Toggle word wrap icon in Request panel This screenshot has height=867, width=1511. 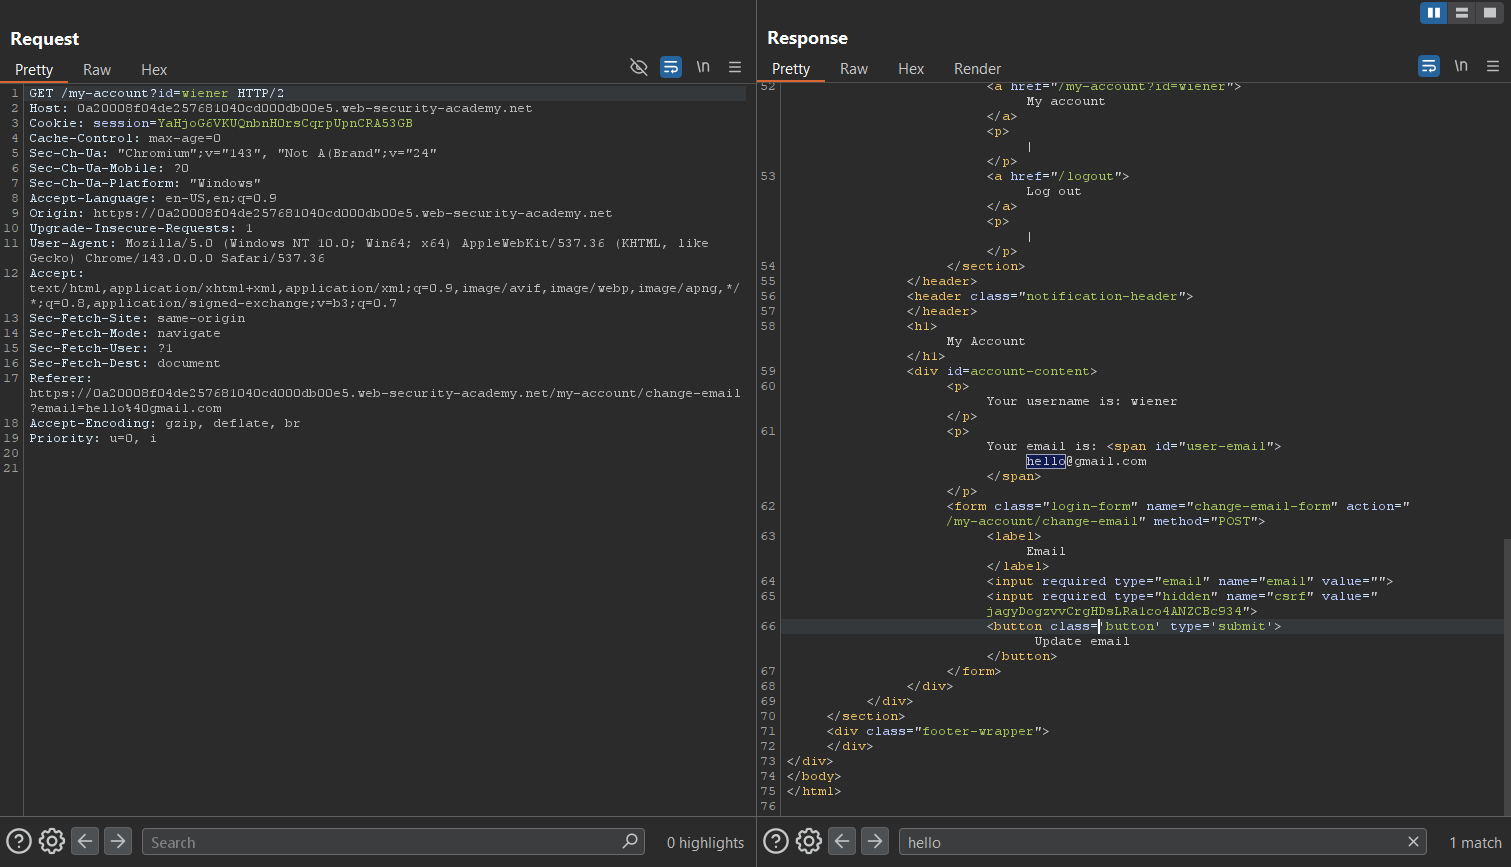coord(671,67)
